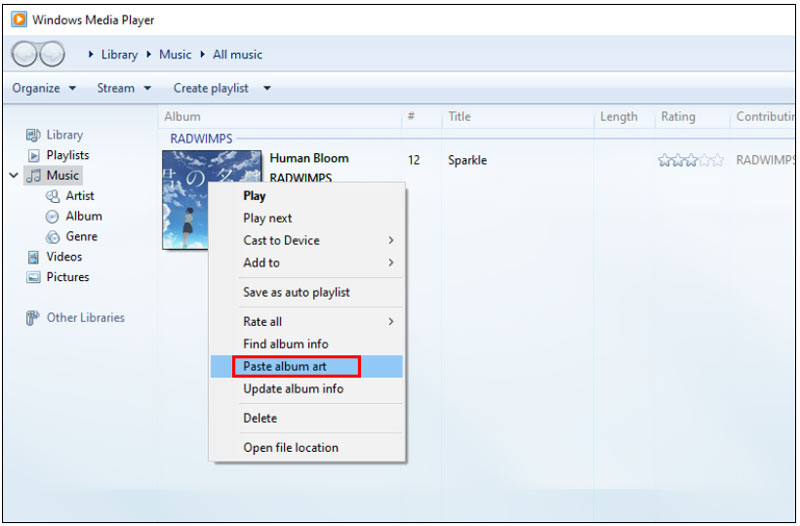
Task: Click RADWIMPS in contributing artist column
Action: pyautogui.click(x=765, y=160)
